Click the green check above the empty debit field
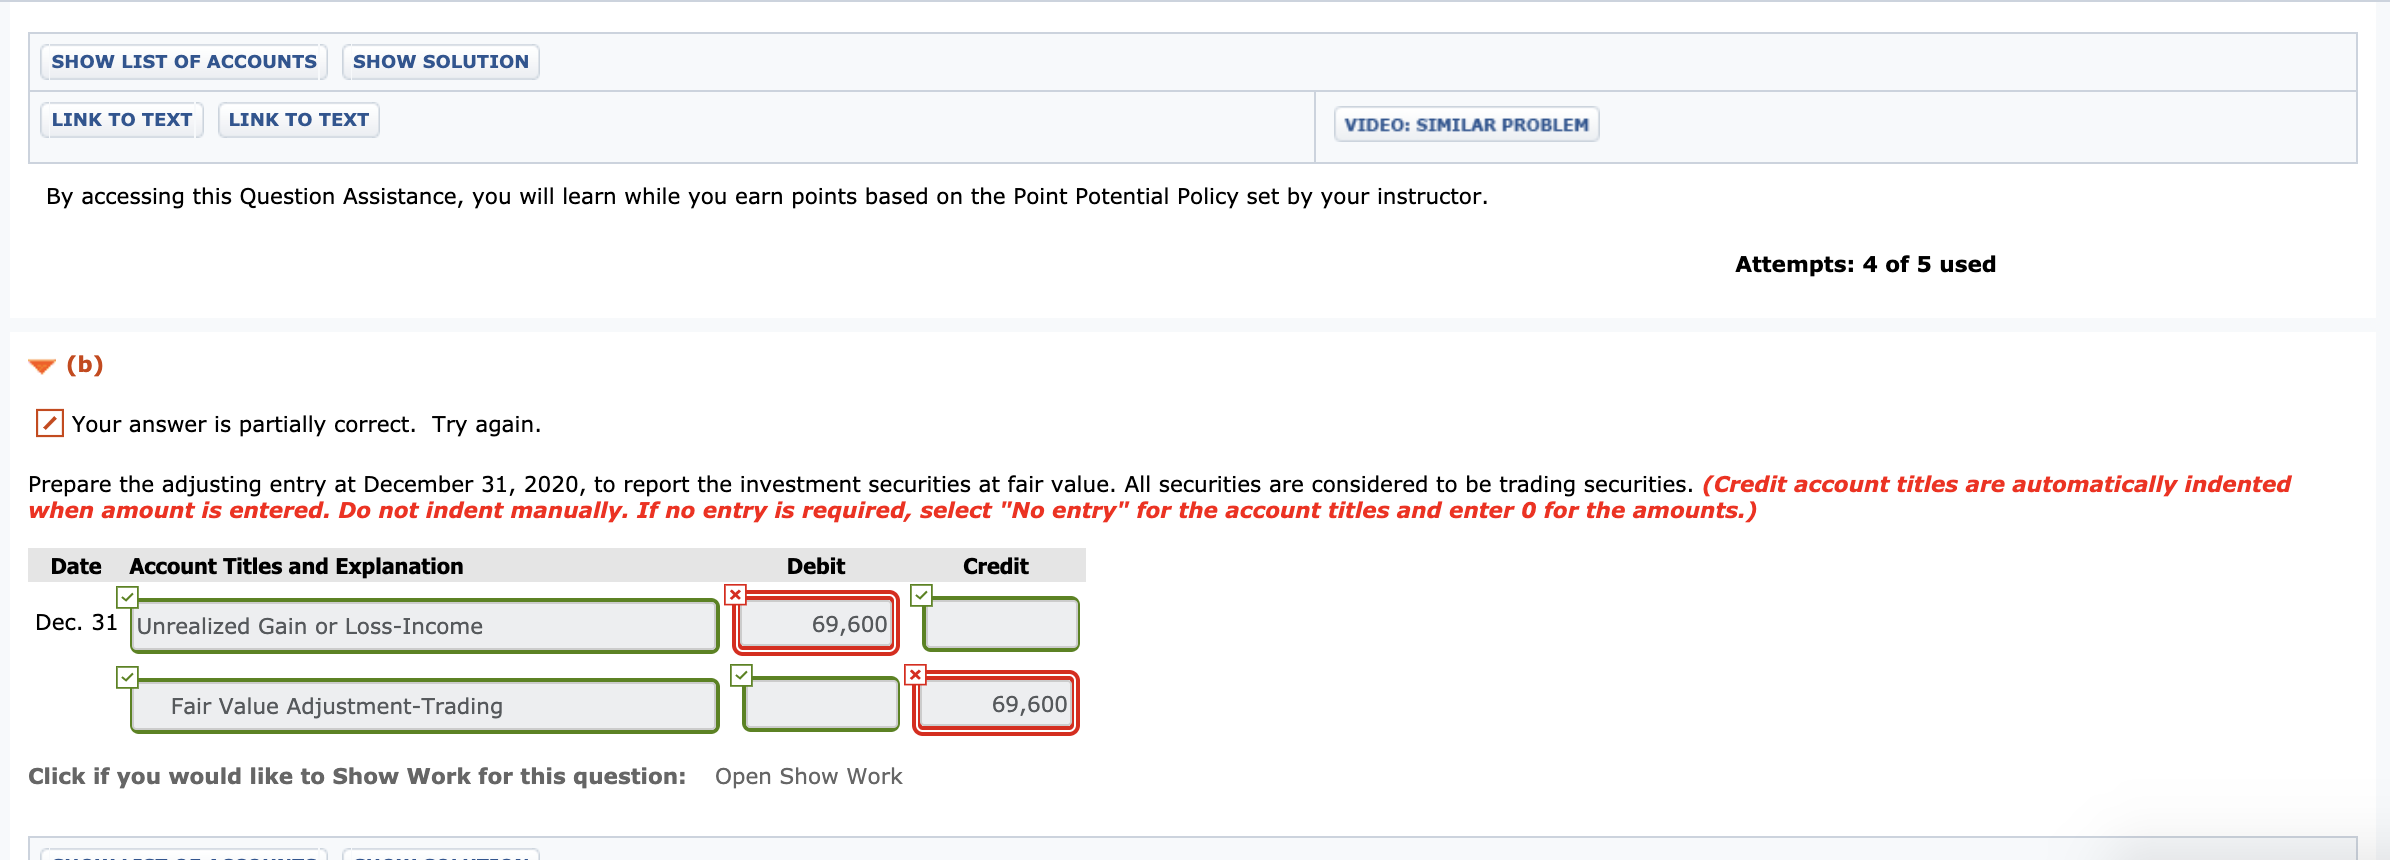This screenshot has height=860, width=2390. point(742,675)
